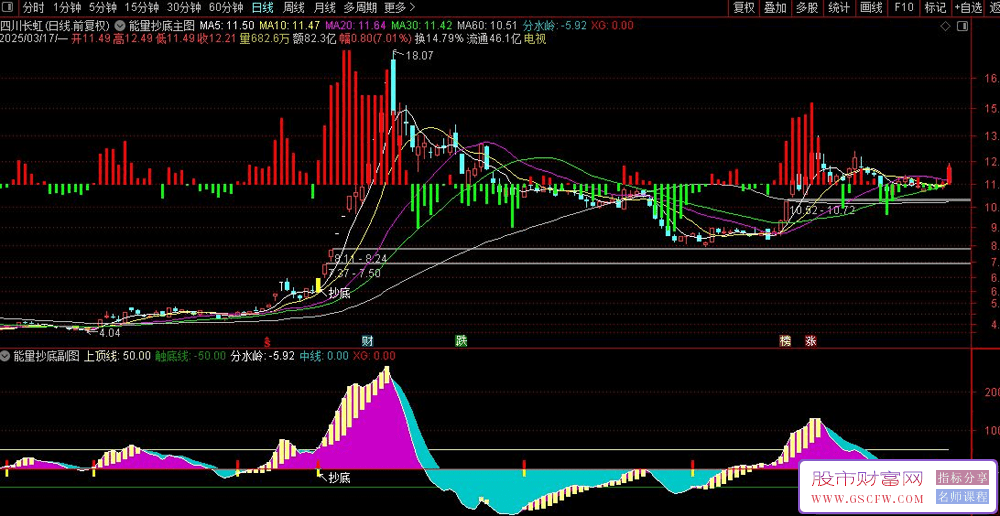Click the 财 event marker
The height and width of the screenshot is (516, 1000).
[367, 341]
